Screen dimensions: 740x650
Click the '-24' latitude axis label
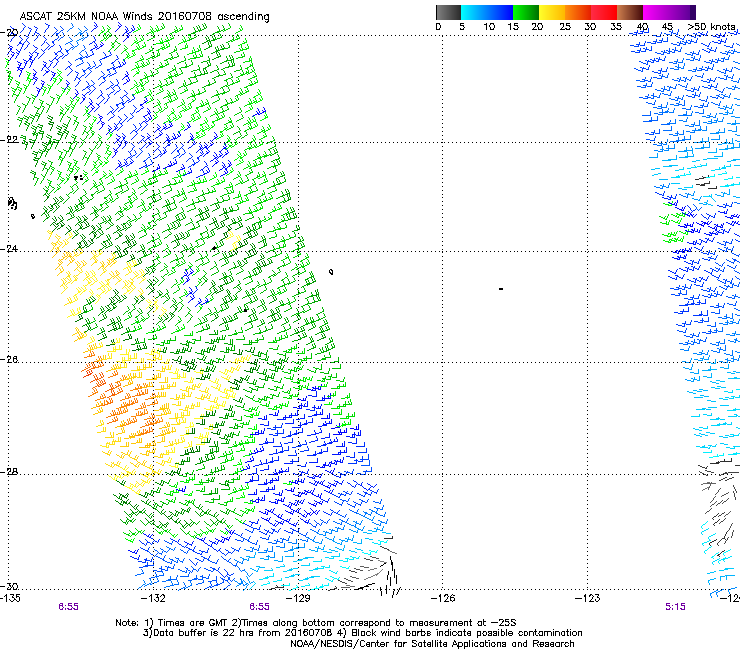click(9, 248)
